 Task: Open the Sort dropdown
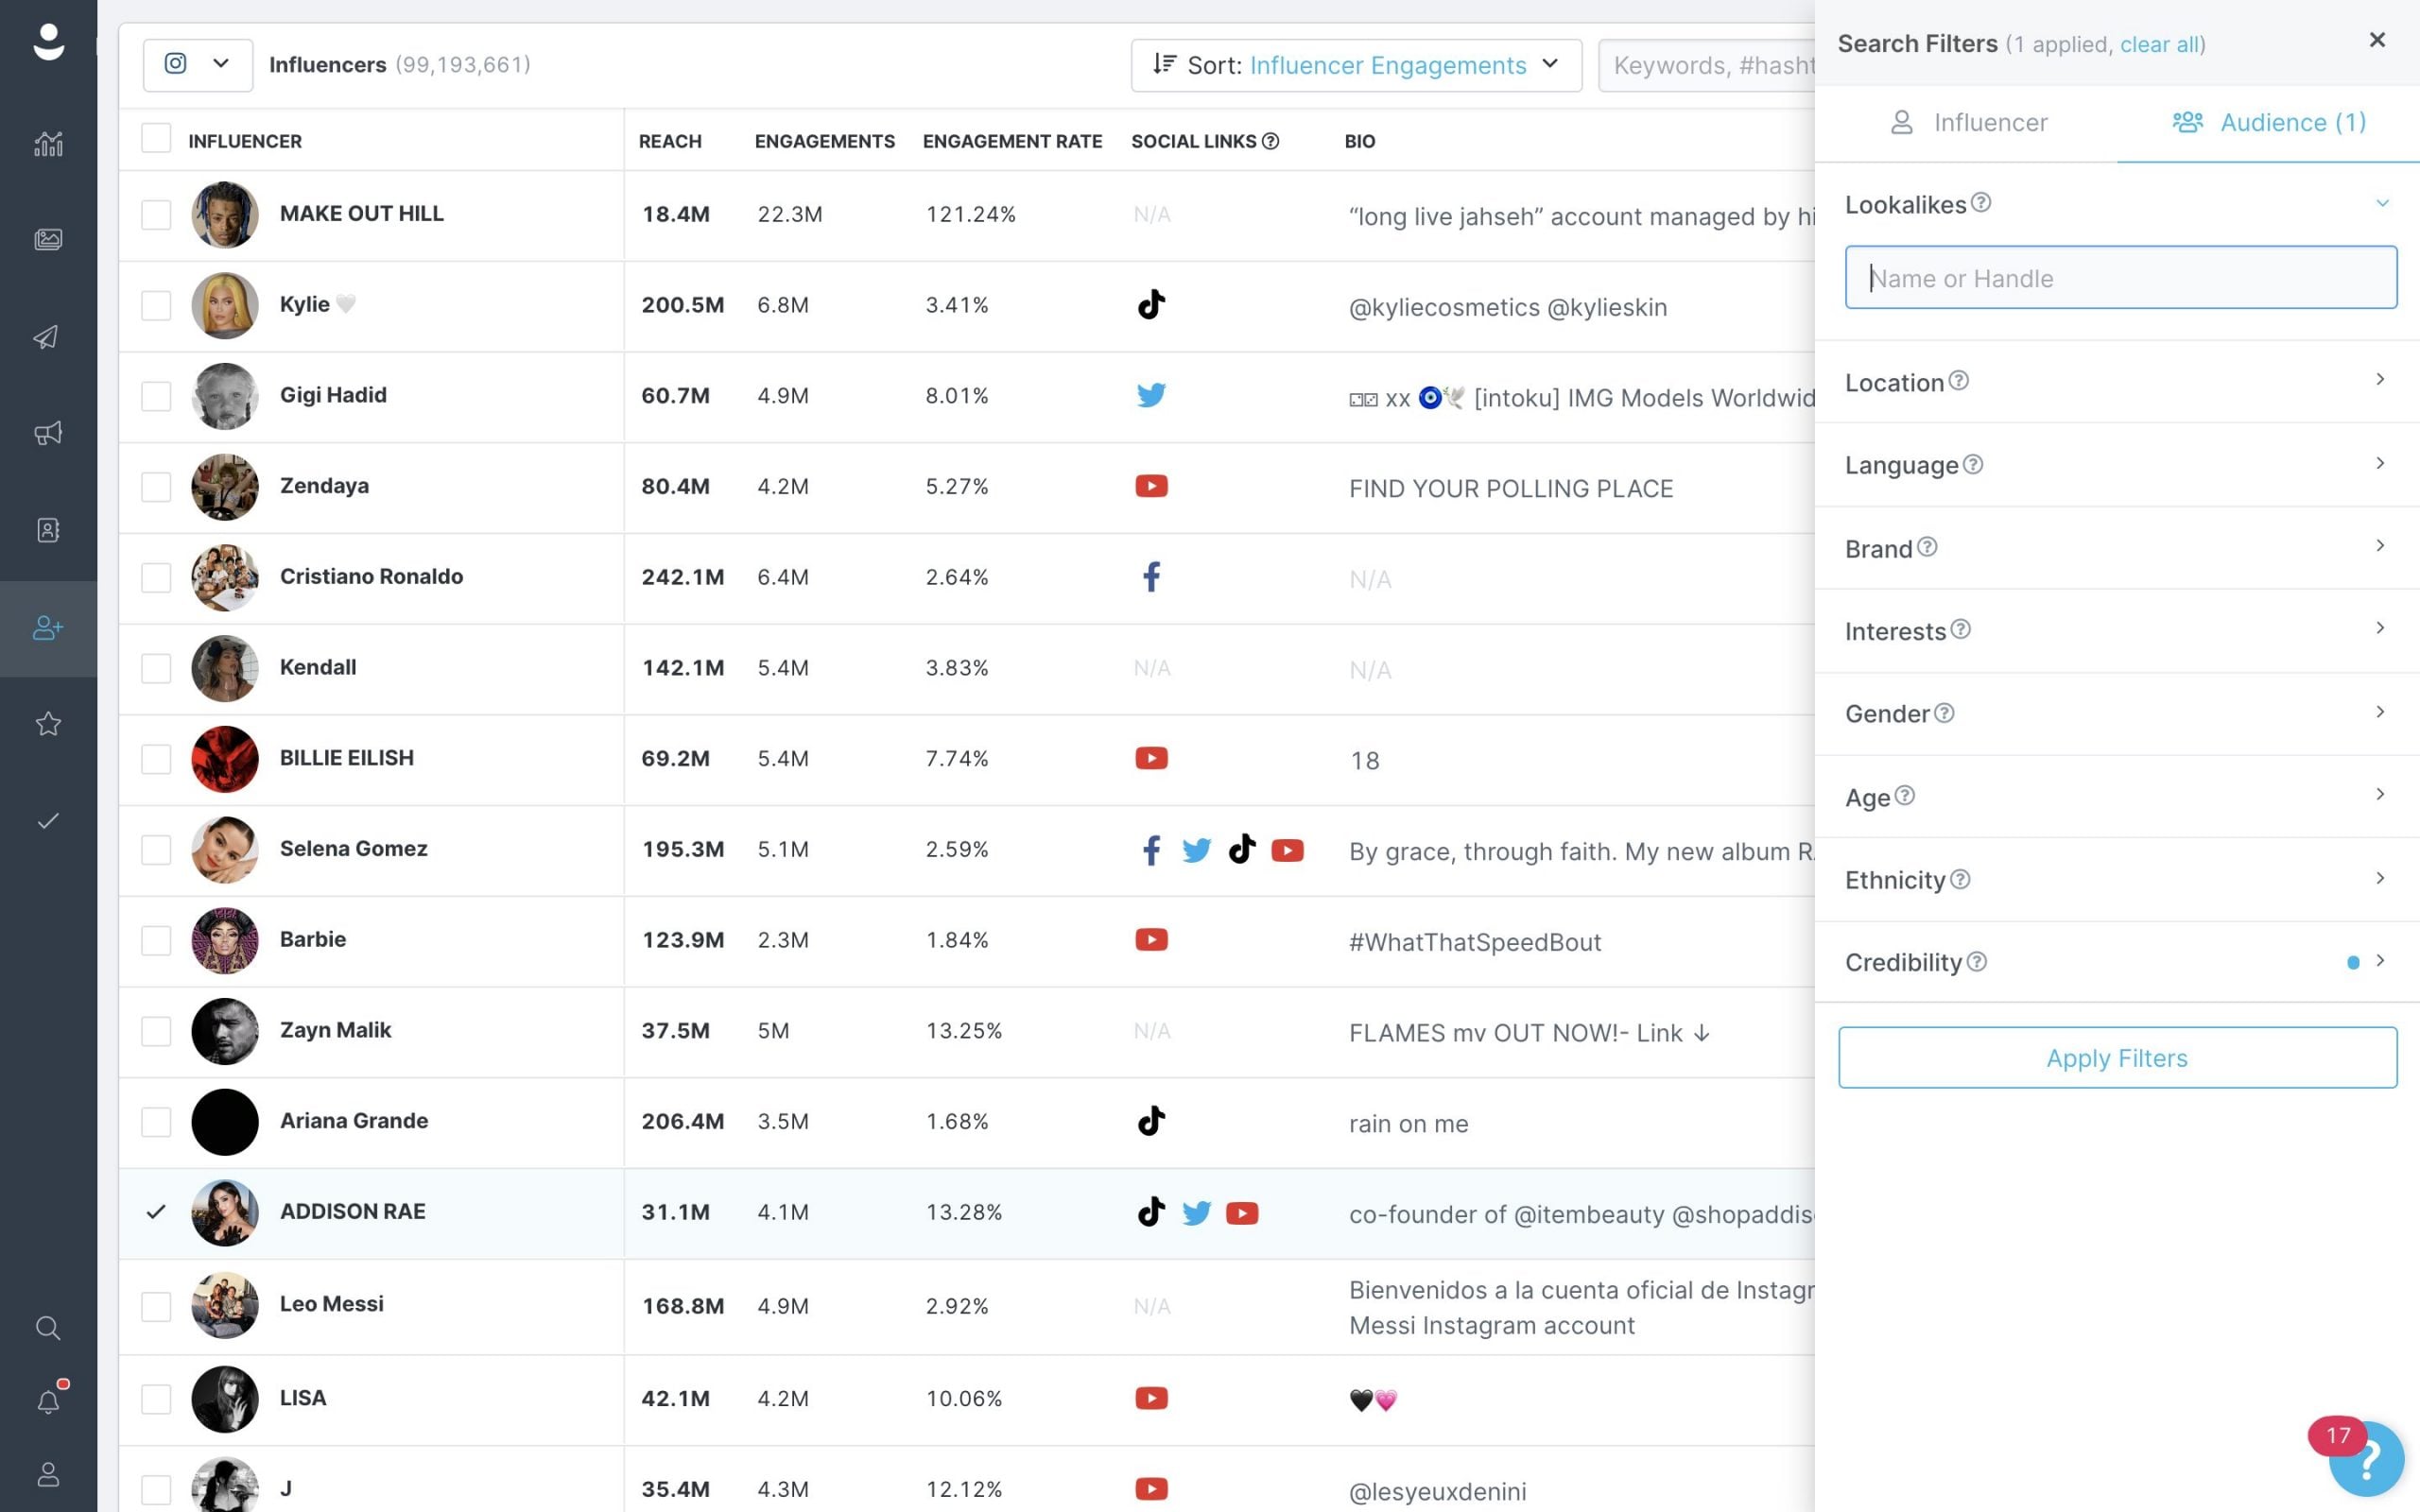click(1354, 65)
